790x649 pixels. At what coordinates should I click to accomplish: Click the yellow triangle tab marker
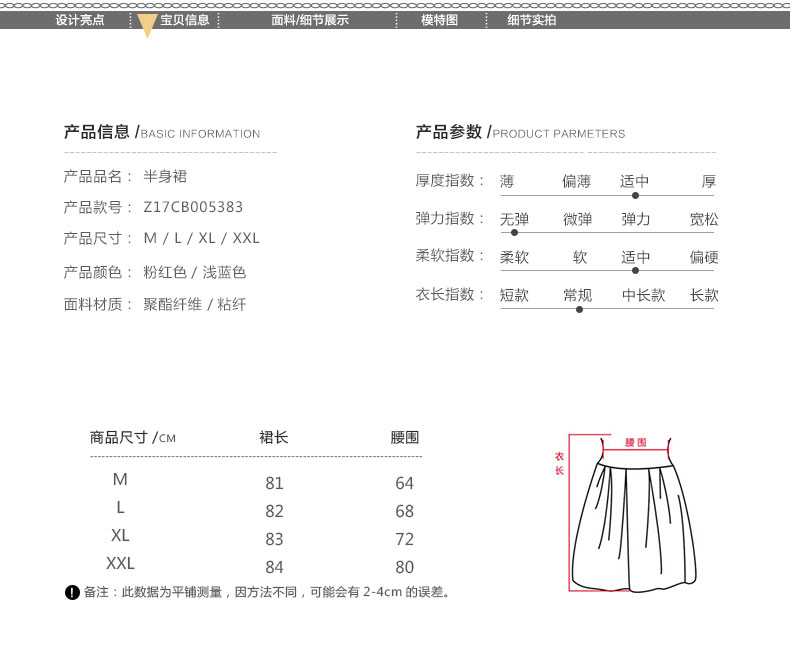click(x=147, y=27)
